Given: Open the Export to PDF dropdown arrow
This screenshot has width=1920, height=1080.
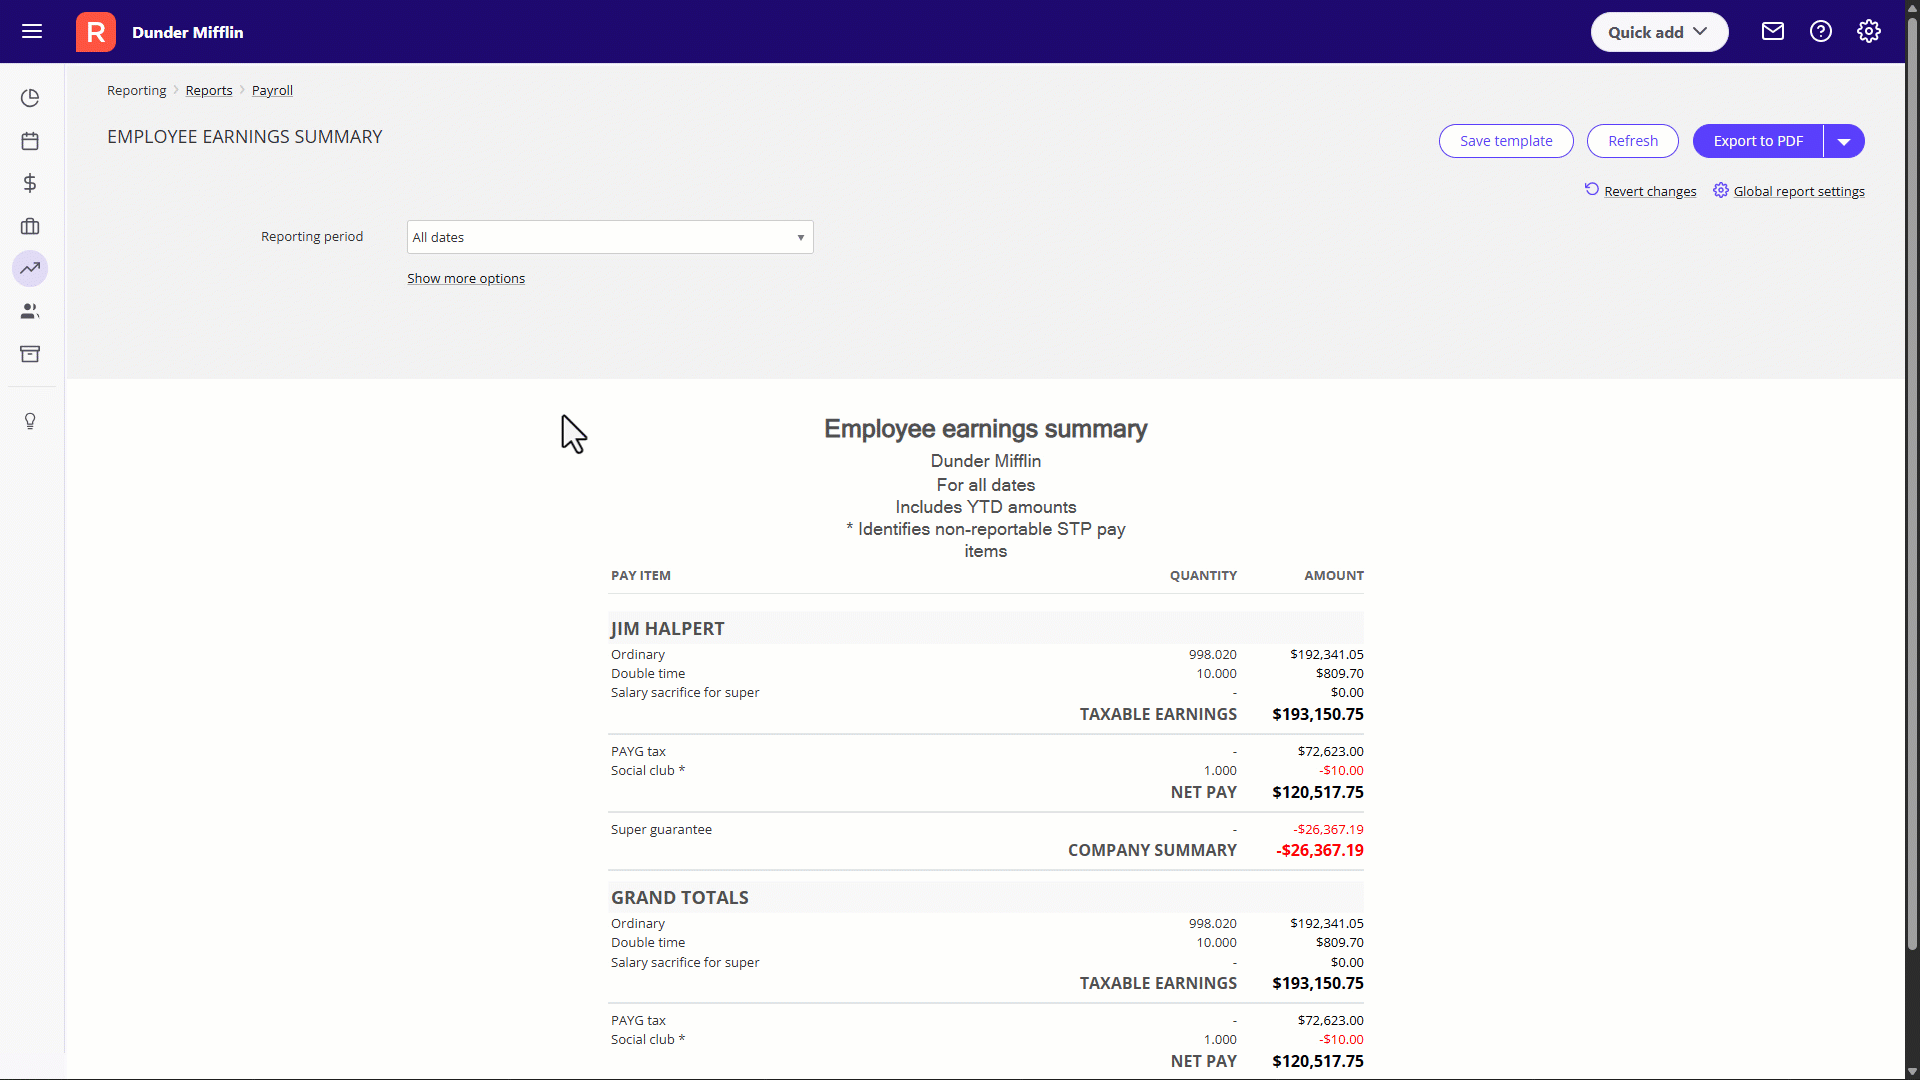Looking at the screenshot, I should tap(1843, 141).
